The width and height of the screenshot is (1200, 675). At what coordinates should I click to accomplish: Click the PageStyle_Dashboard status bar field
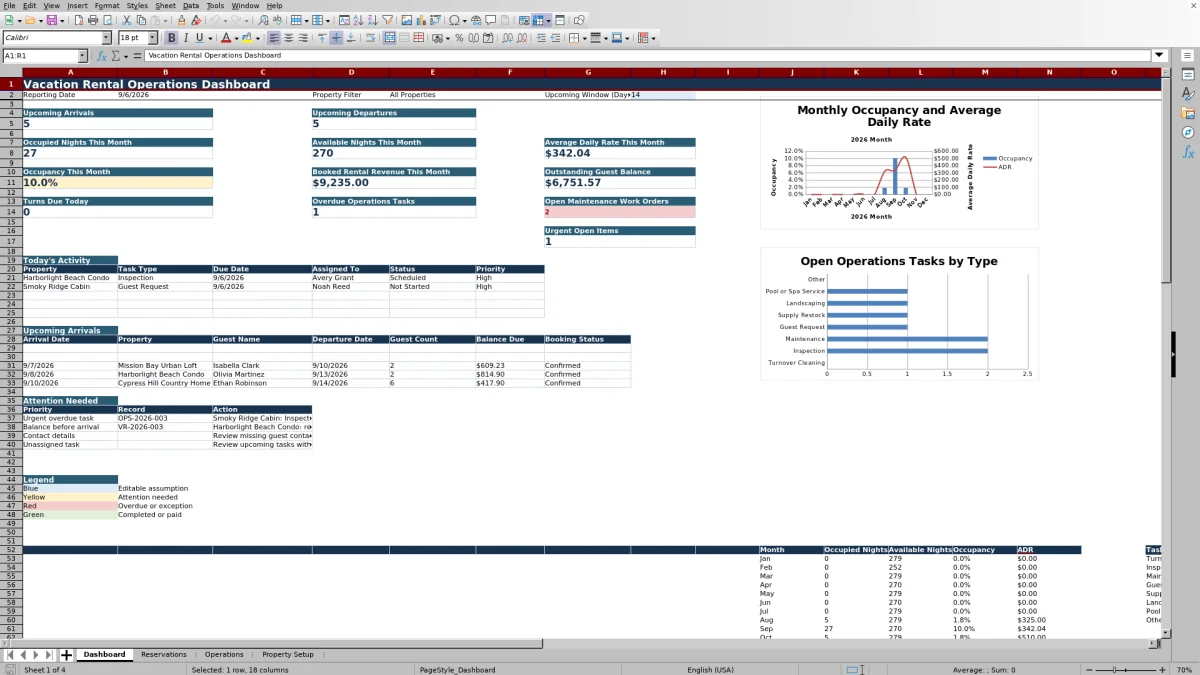coord(457,670)
